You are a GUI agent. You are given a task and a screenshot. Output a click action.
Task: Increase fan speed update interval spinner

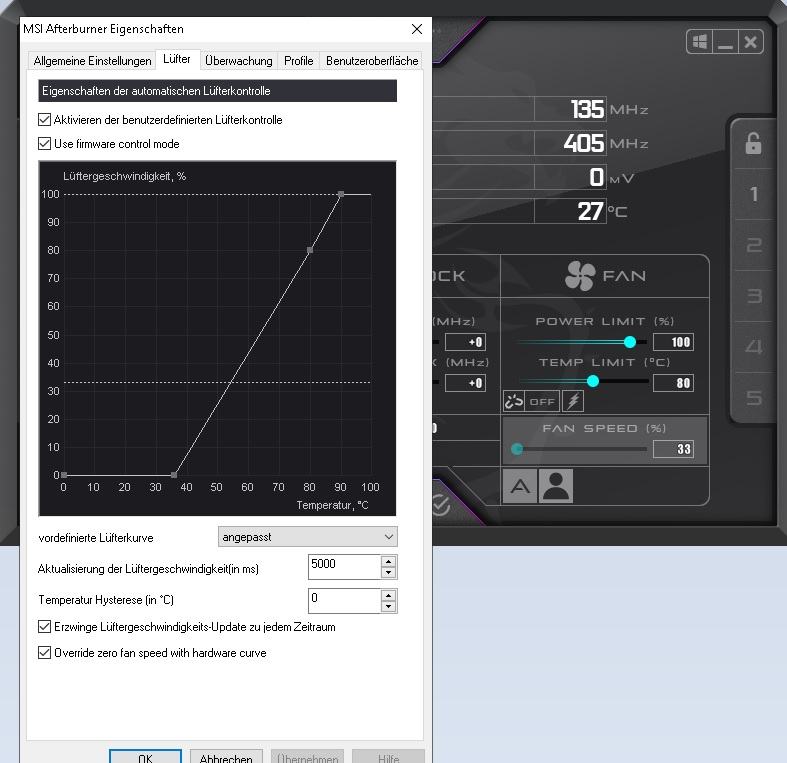point(388,561)
